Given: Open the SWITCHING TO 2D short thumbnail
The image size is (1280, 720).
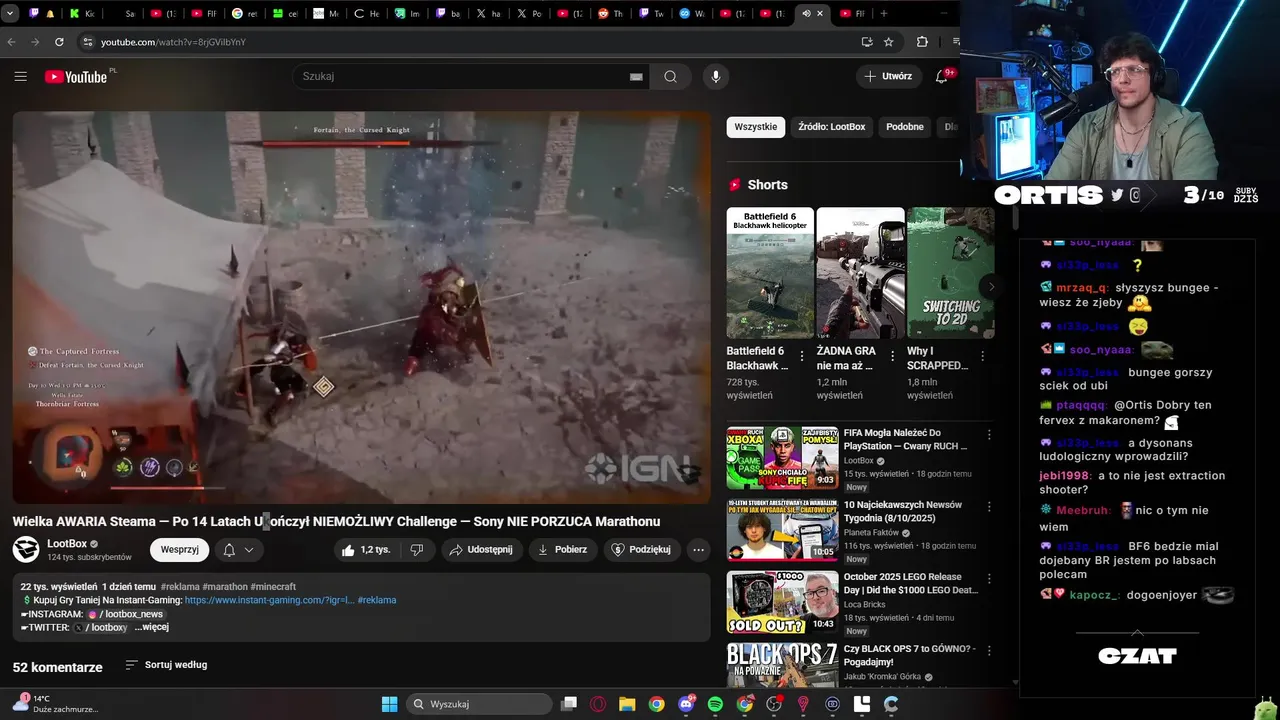Looking at the screenshot, I should tap(950, 273).
